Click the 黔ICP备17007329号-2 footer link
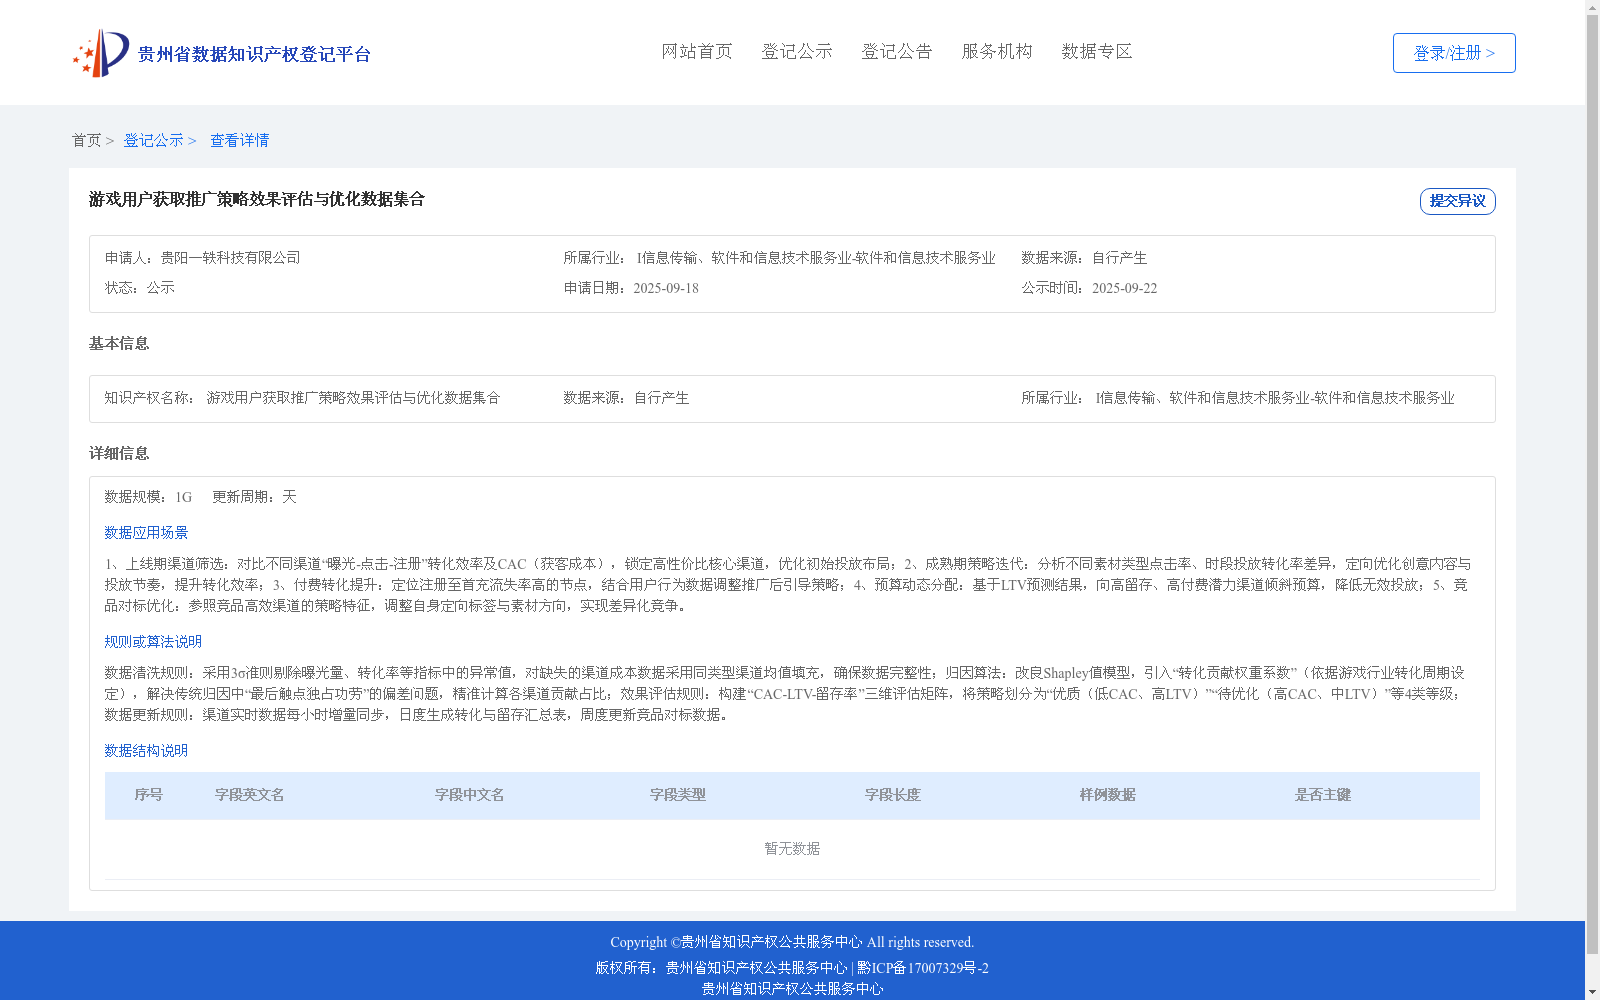 (x=923, y=968)
